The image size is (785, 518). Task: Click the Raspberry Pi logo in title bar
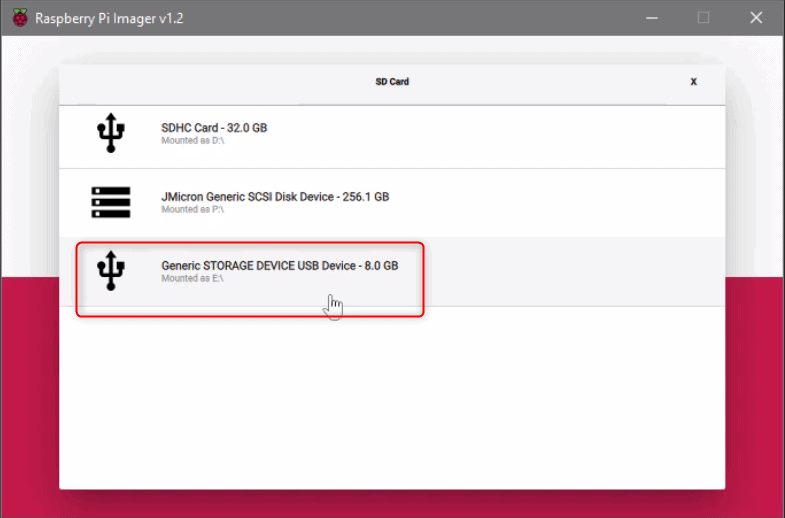[x=20, y=18]
